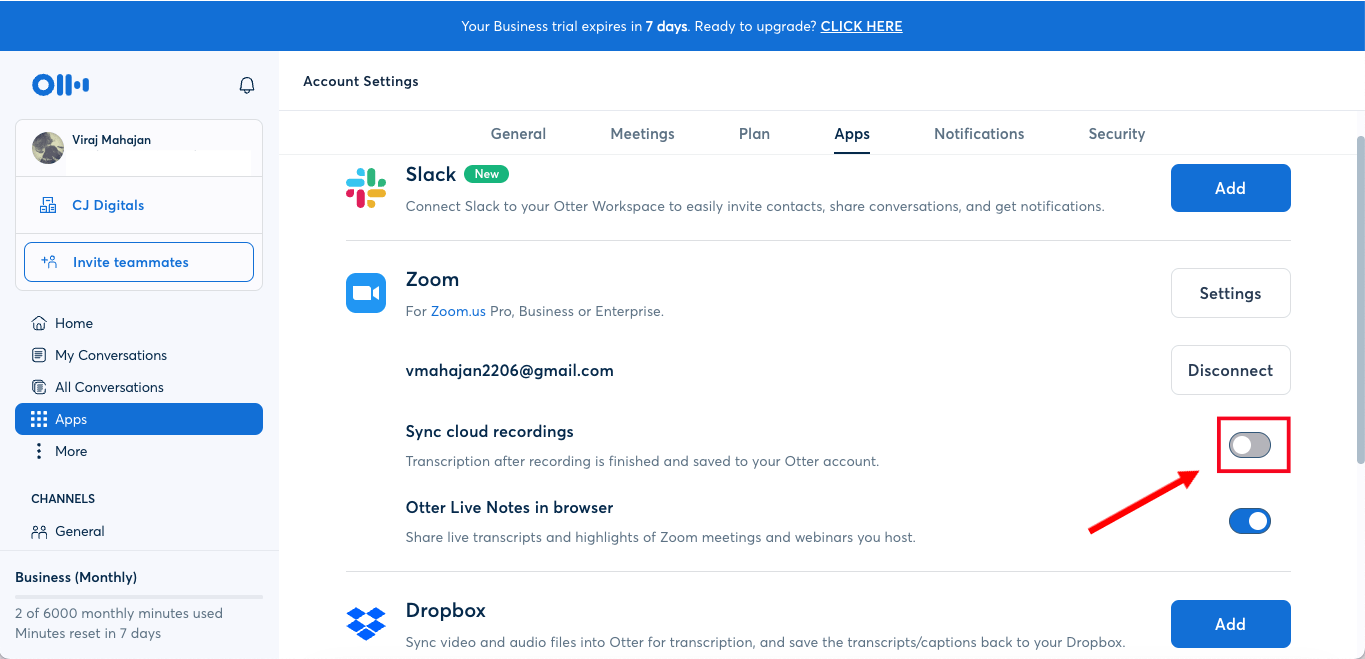
Task: Click the vmahajan2206@gmail.com email text
Action: pyautogui.click(x=509, y=370)
